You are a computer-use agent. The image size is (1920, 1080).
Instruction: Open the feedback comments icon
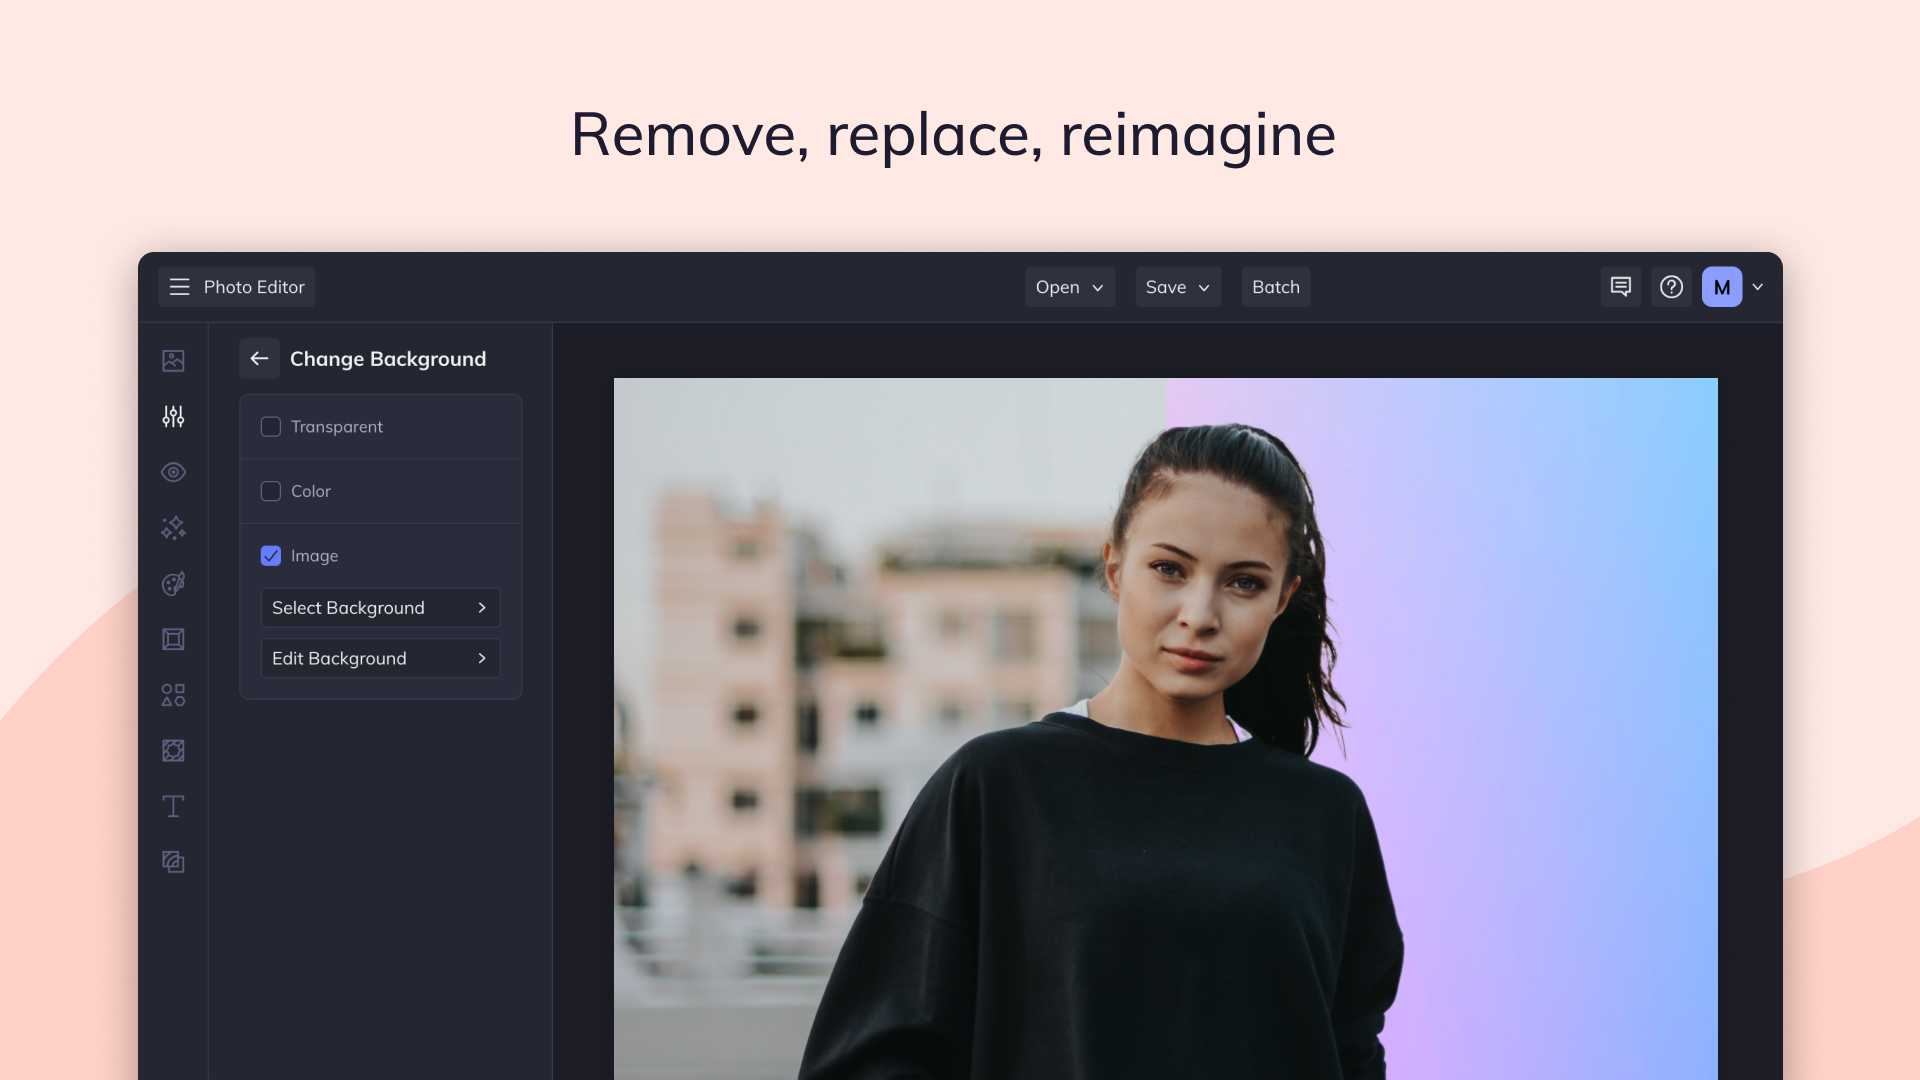1621,287
